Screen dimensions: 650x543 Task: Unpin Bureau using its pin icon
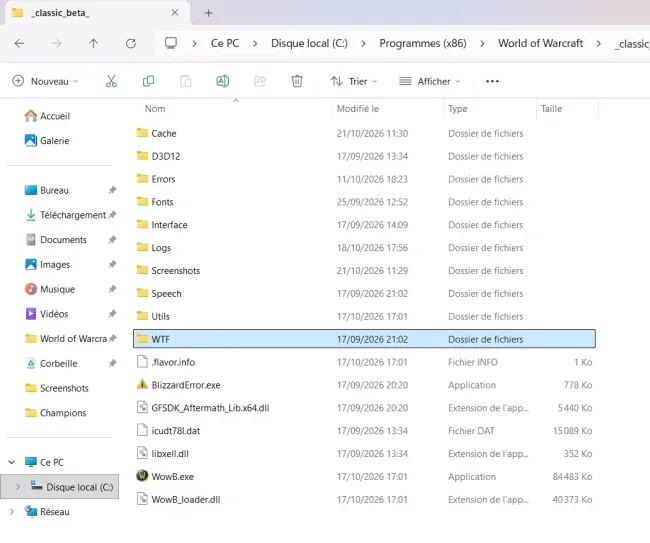coord(112,190)
